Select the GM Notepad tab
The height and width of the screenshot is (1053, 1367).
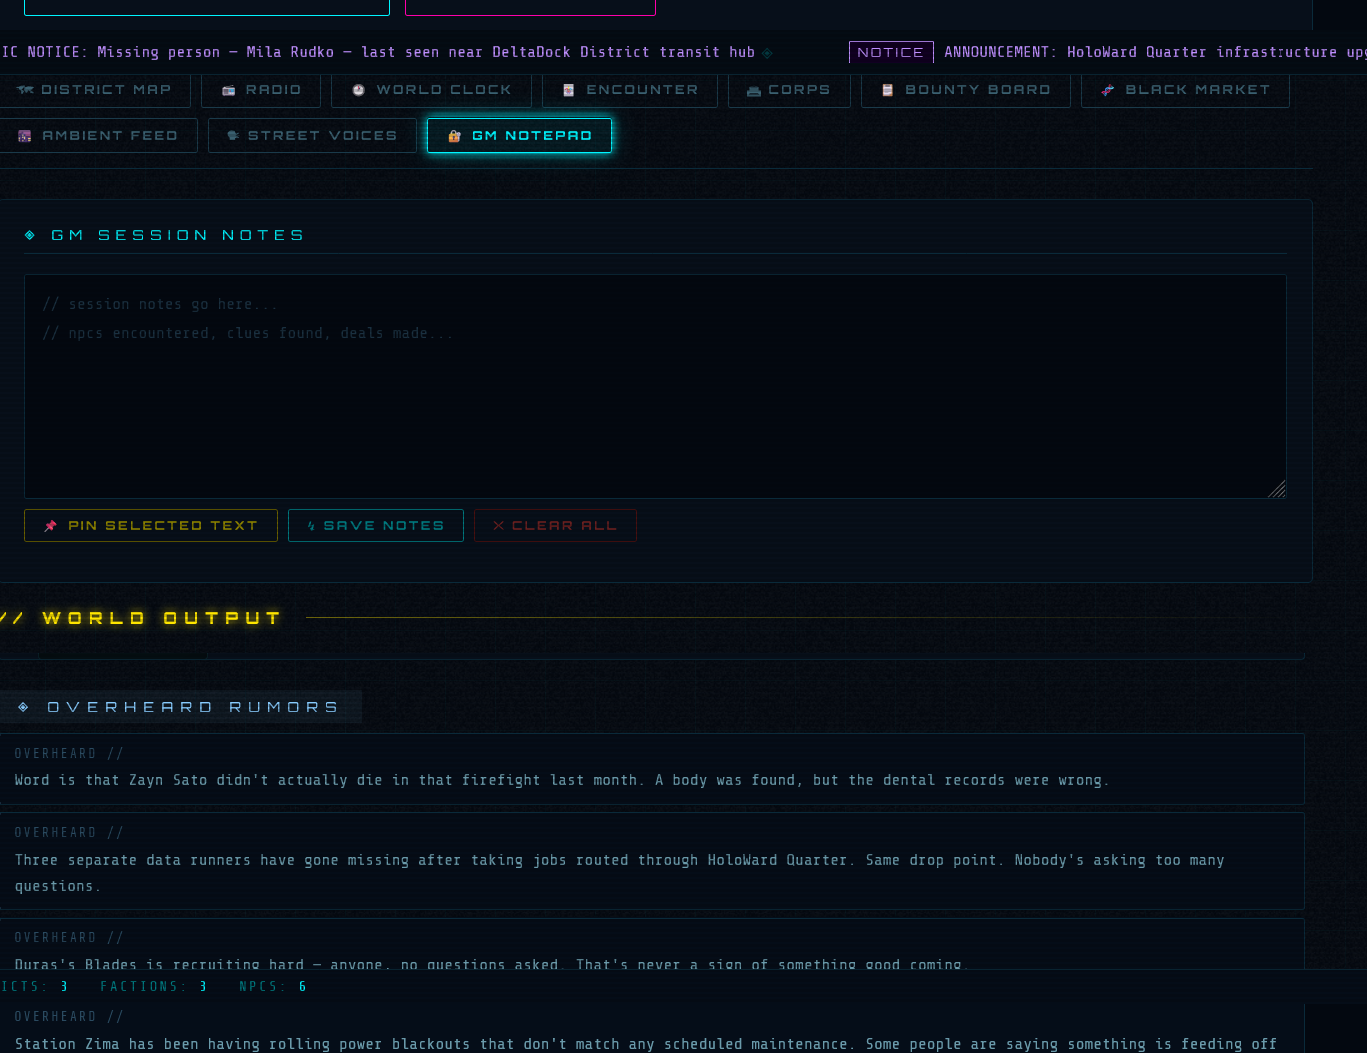tap(519, 136)
